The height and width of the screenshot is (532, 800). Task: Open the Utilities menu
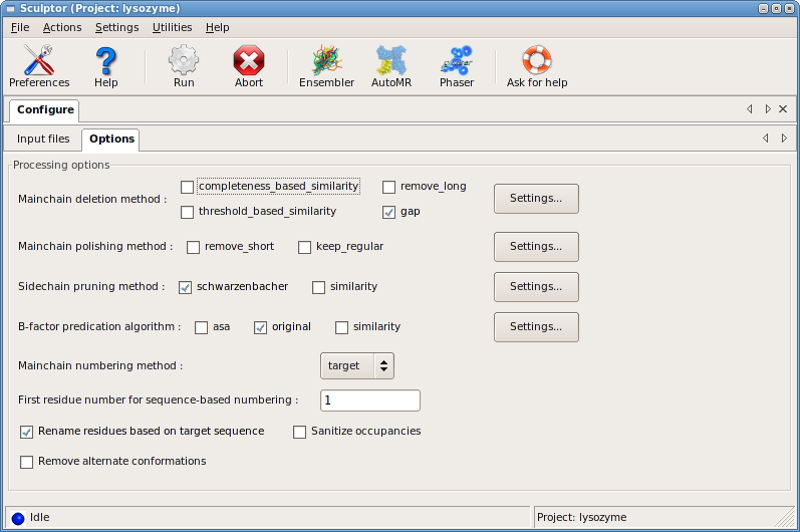click(x=172, y=27)
